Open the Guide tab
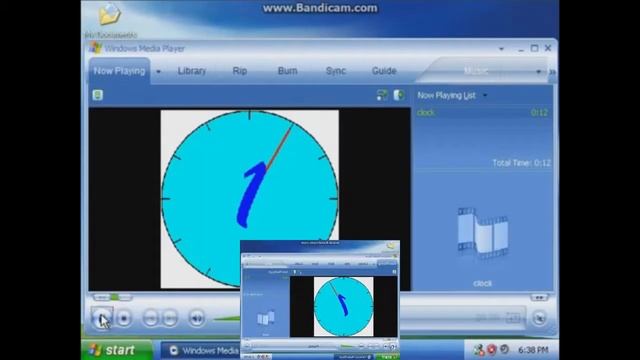Viewport: 640px width, 360px height. tap(384, 71)
